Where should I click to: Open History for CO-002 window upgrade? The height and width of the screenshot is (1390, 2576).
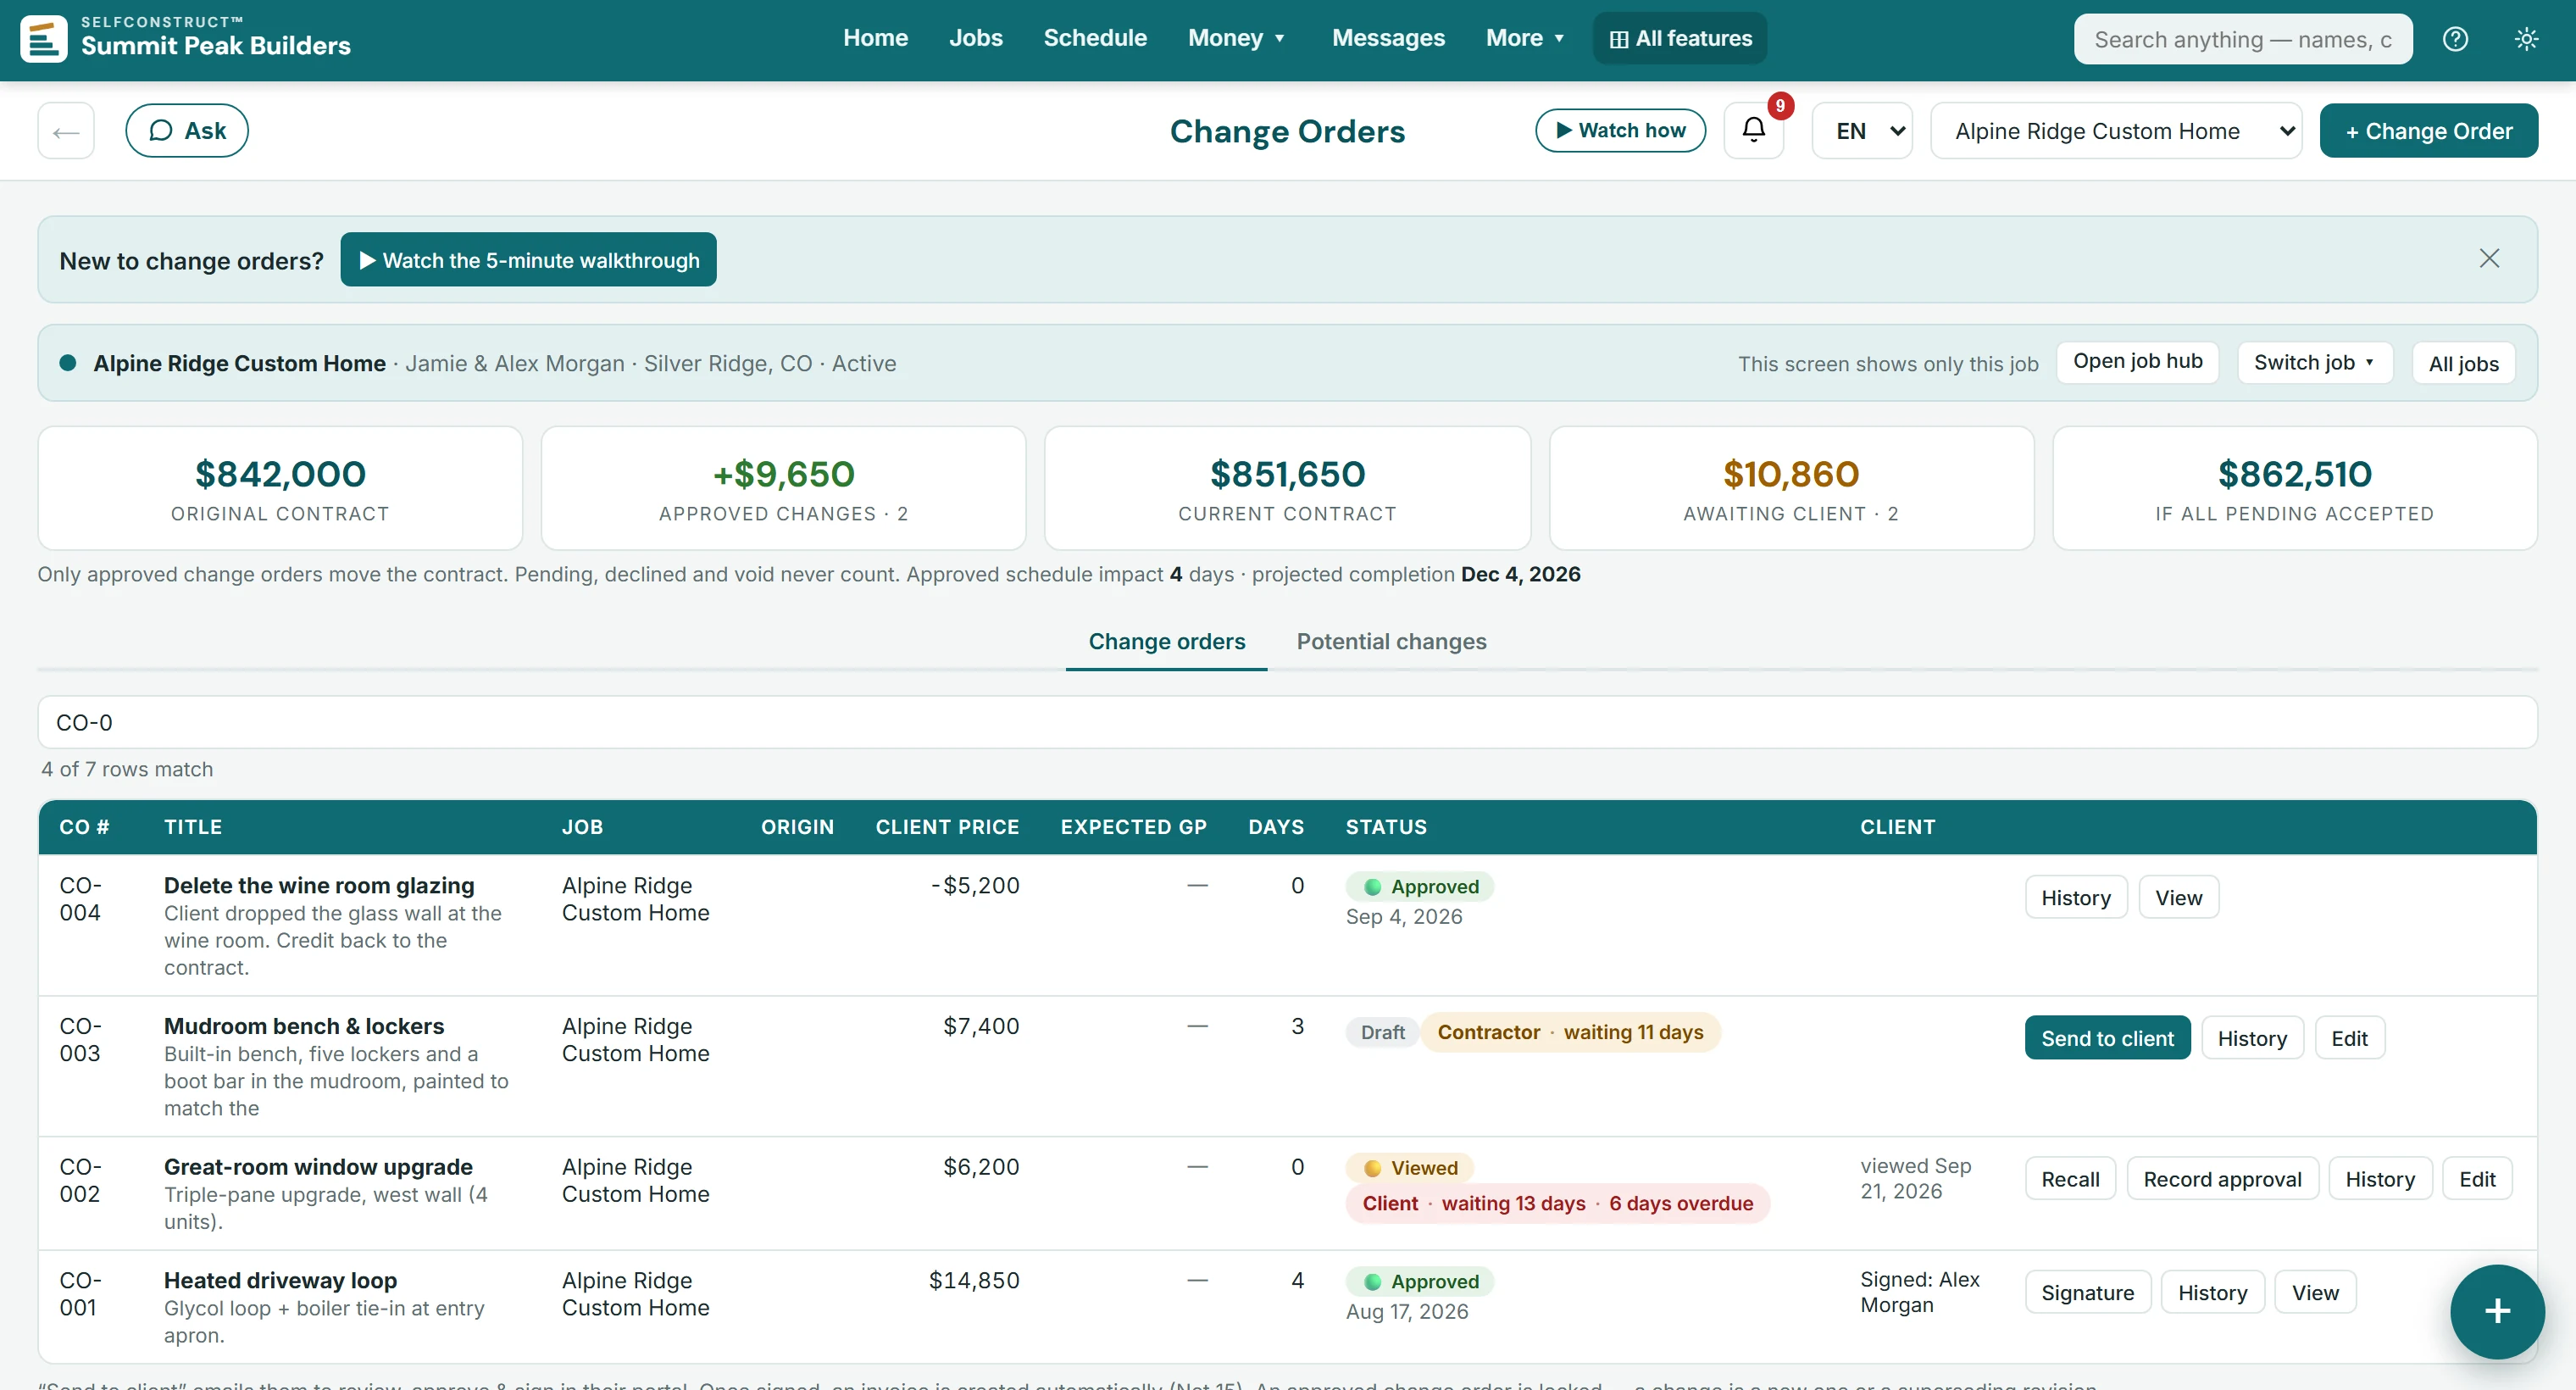(x=2380, y=1179)
